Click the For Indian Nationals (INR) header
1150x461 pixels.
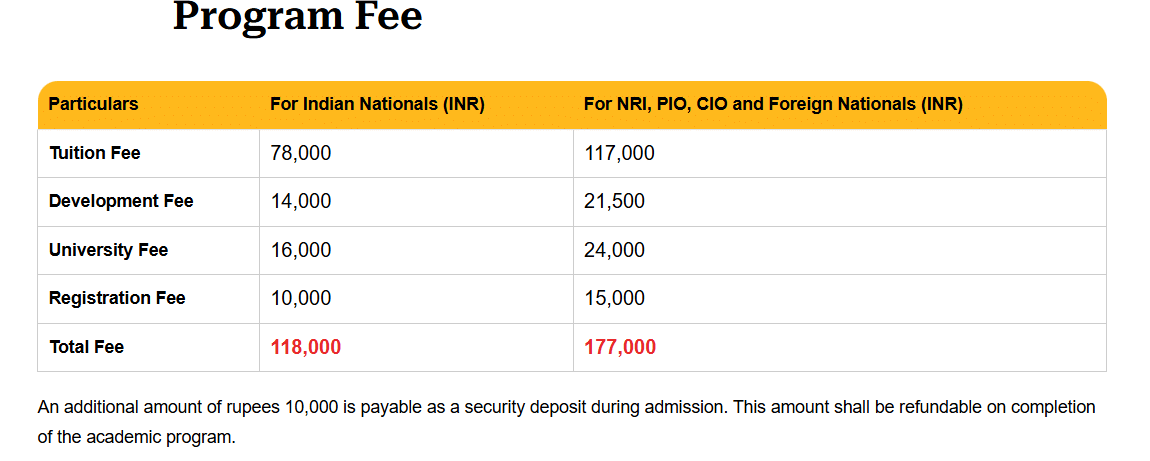coord(377,104)
